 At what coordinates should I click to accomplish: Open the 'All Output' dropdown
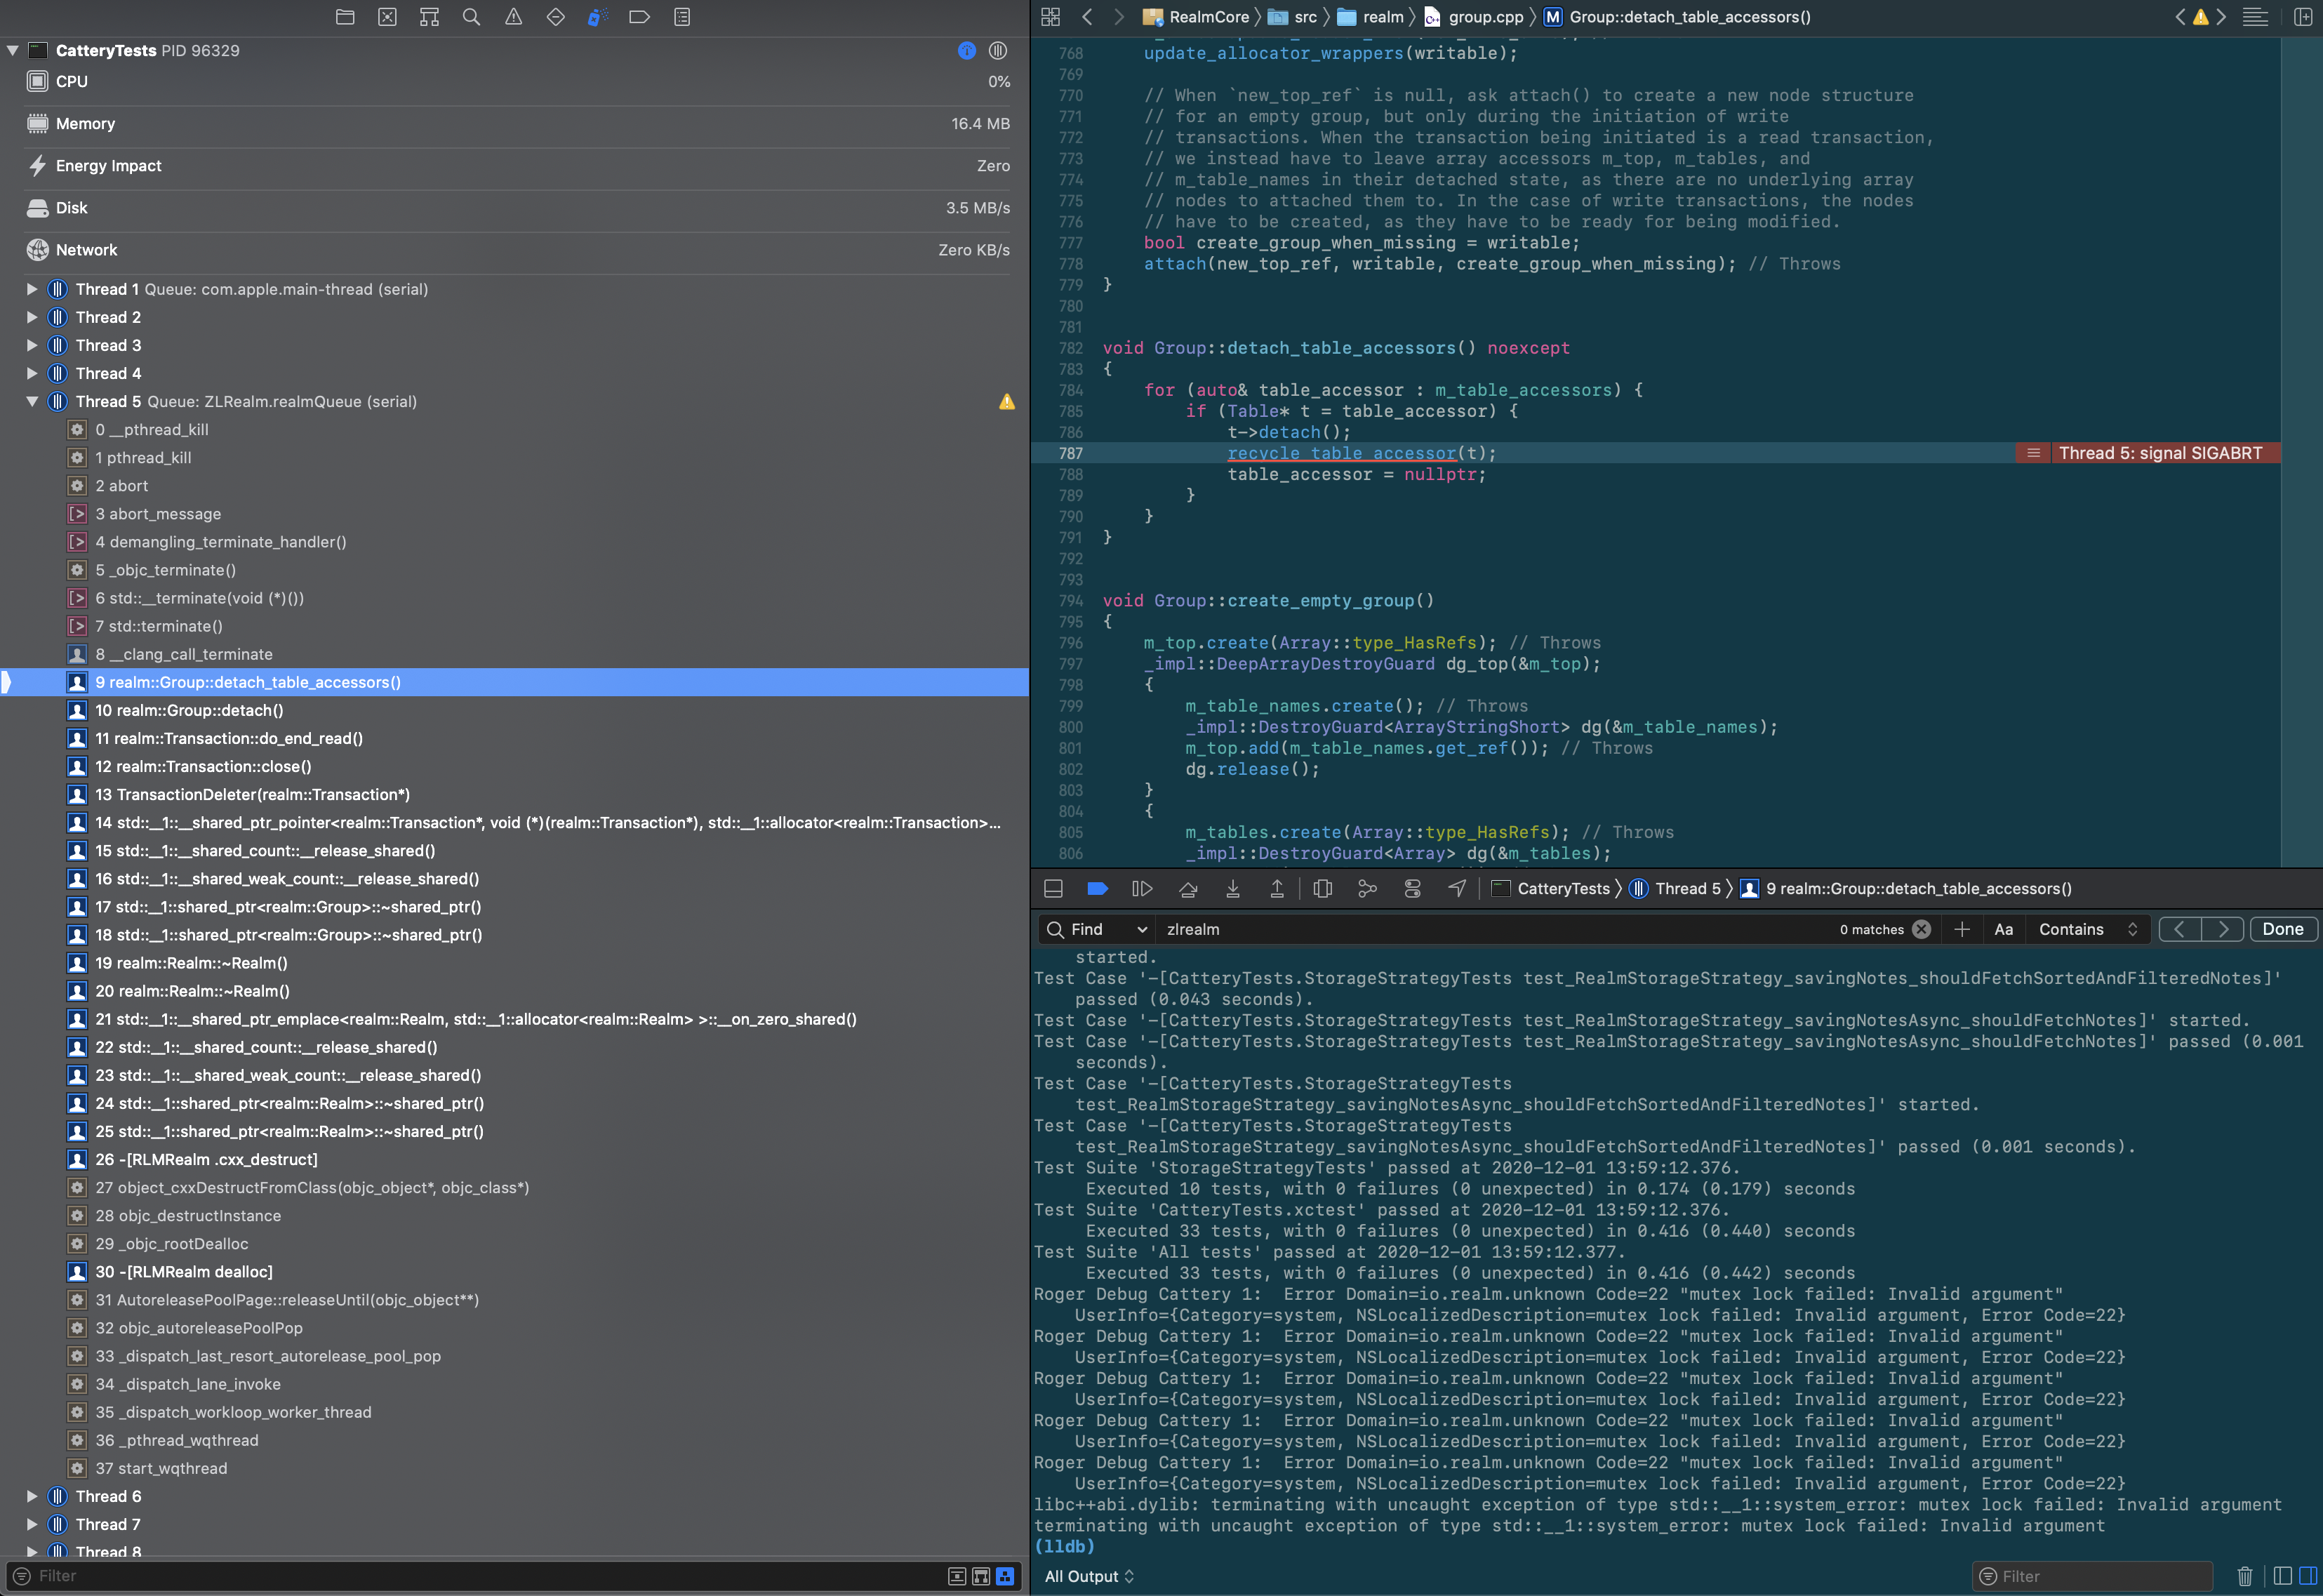point(1089,1576)
